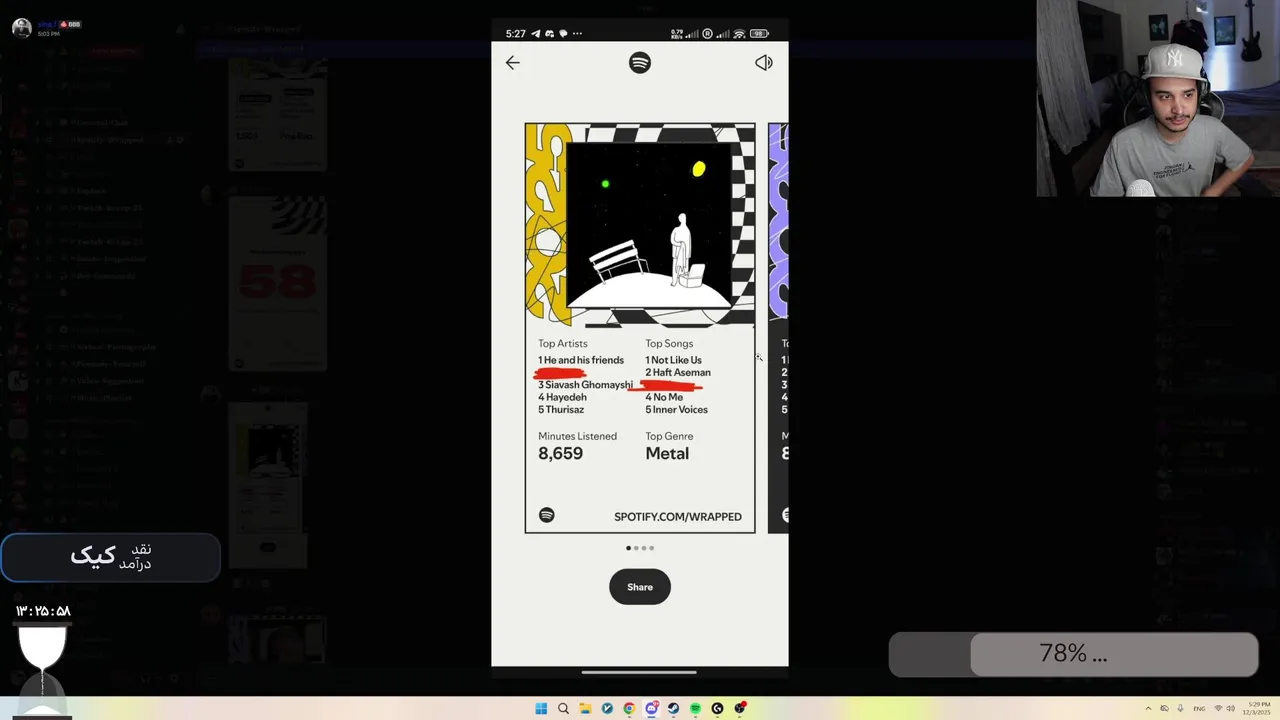
Task: Open the blue checkmark app in the taskbar
Action: tap(607, 708)
